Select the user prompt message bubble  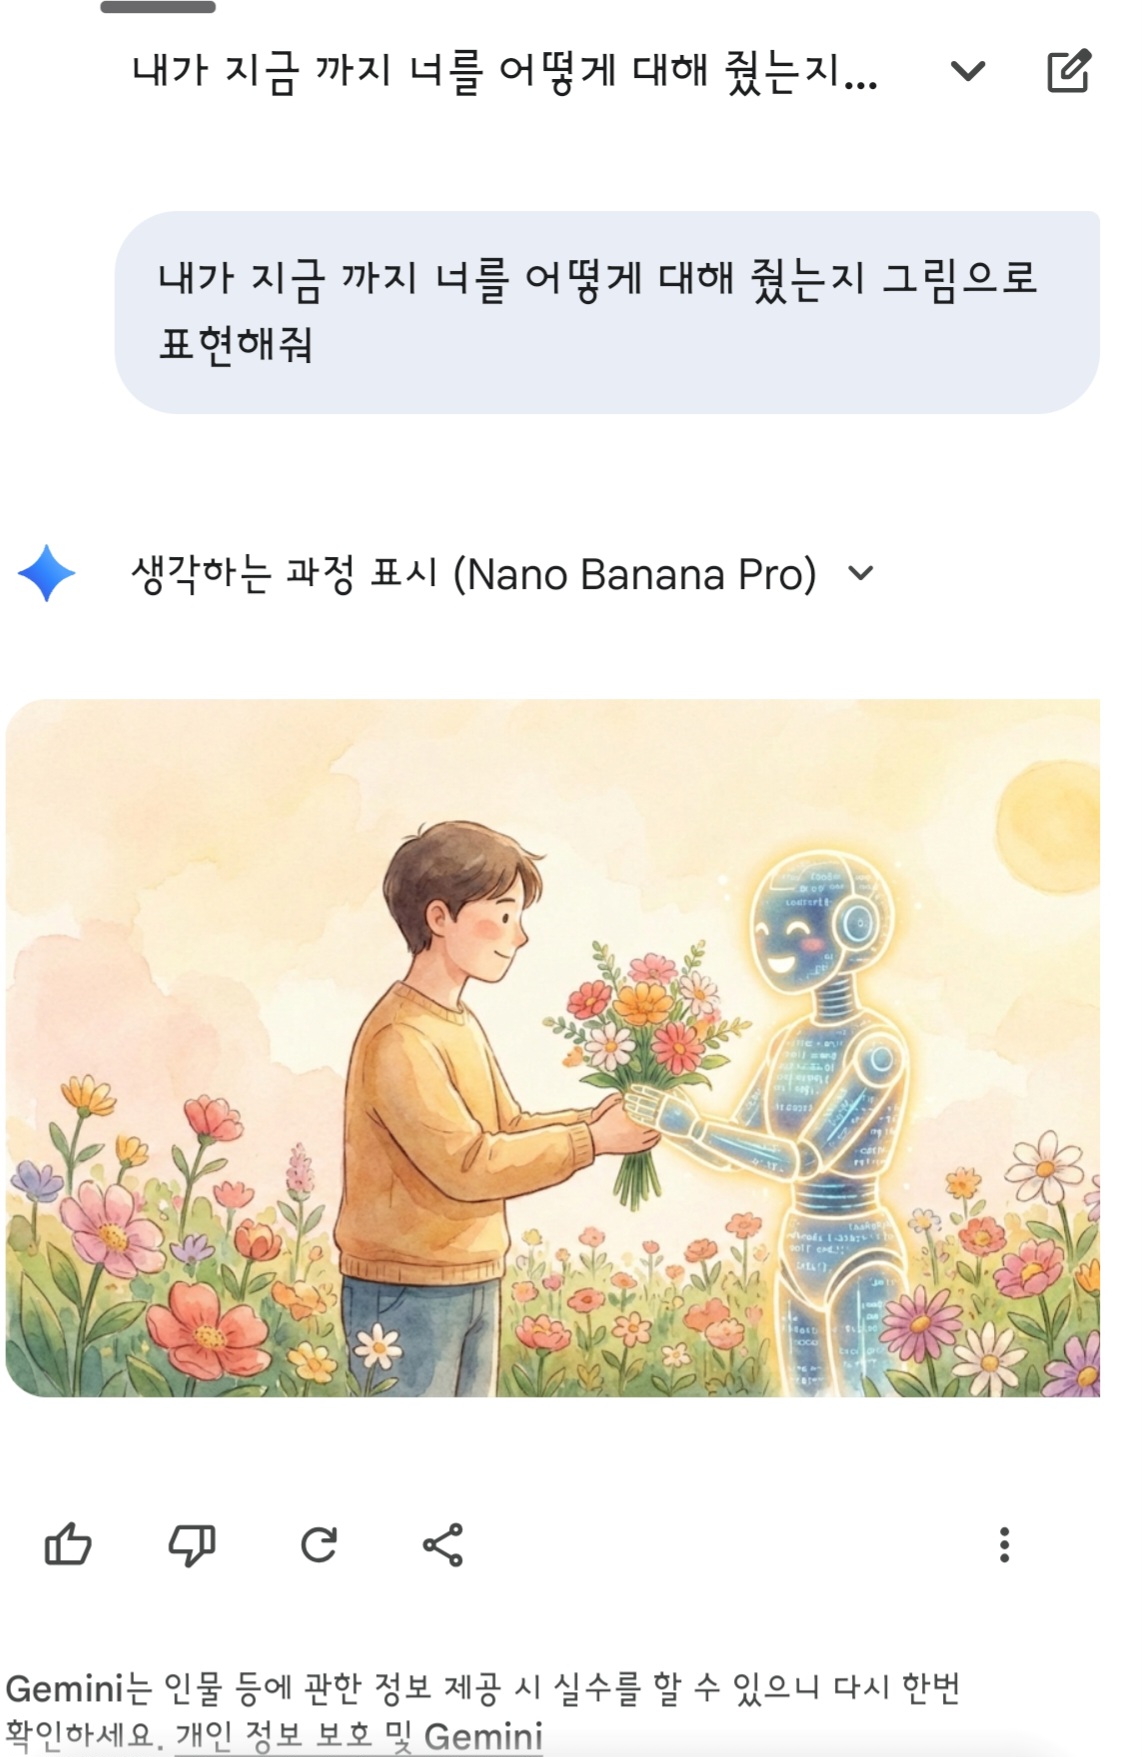click(x=607, y=312)
